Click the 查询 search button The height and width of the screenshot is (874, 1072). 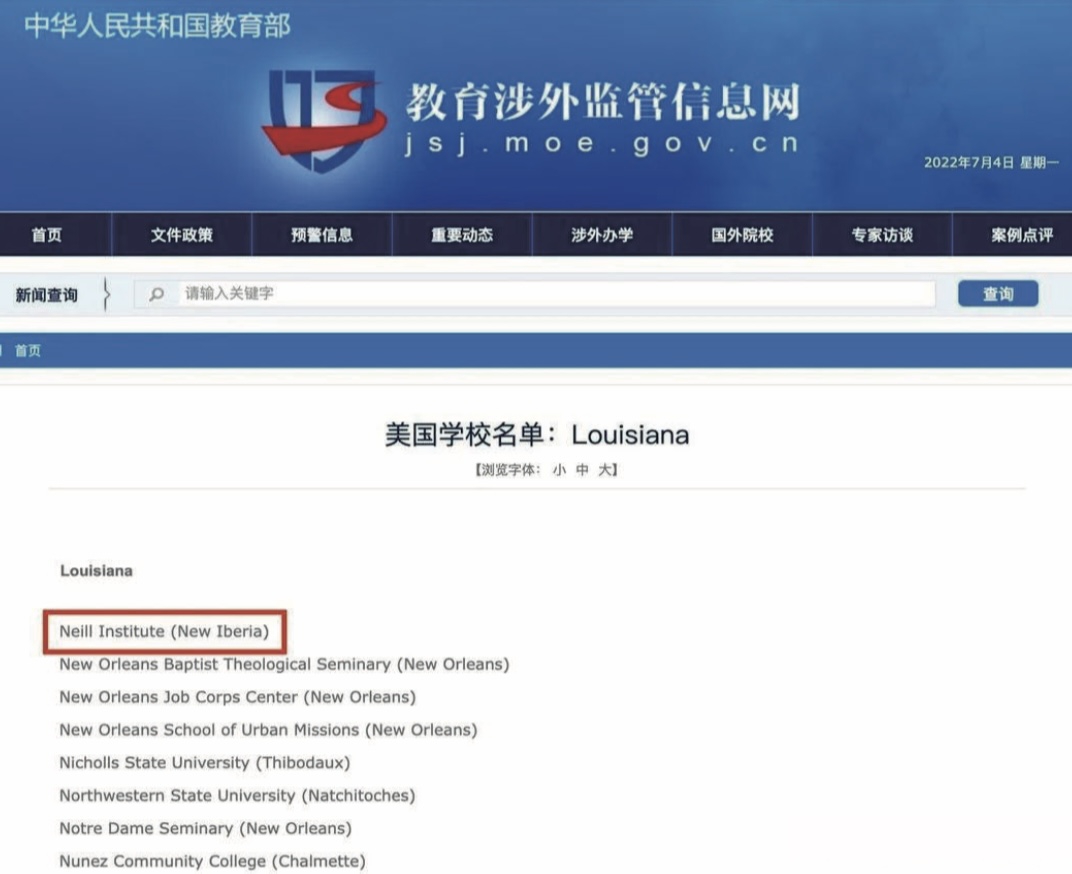tap(998, 293)
